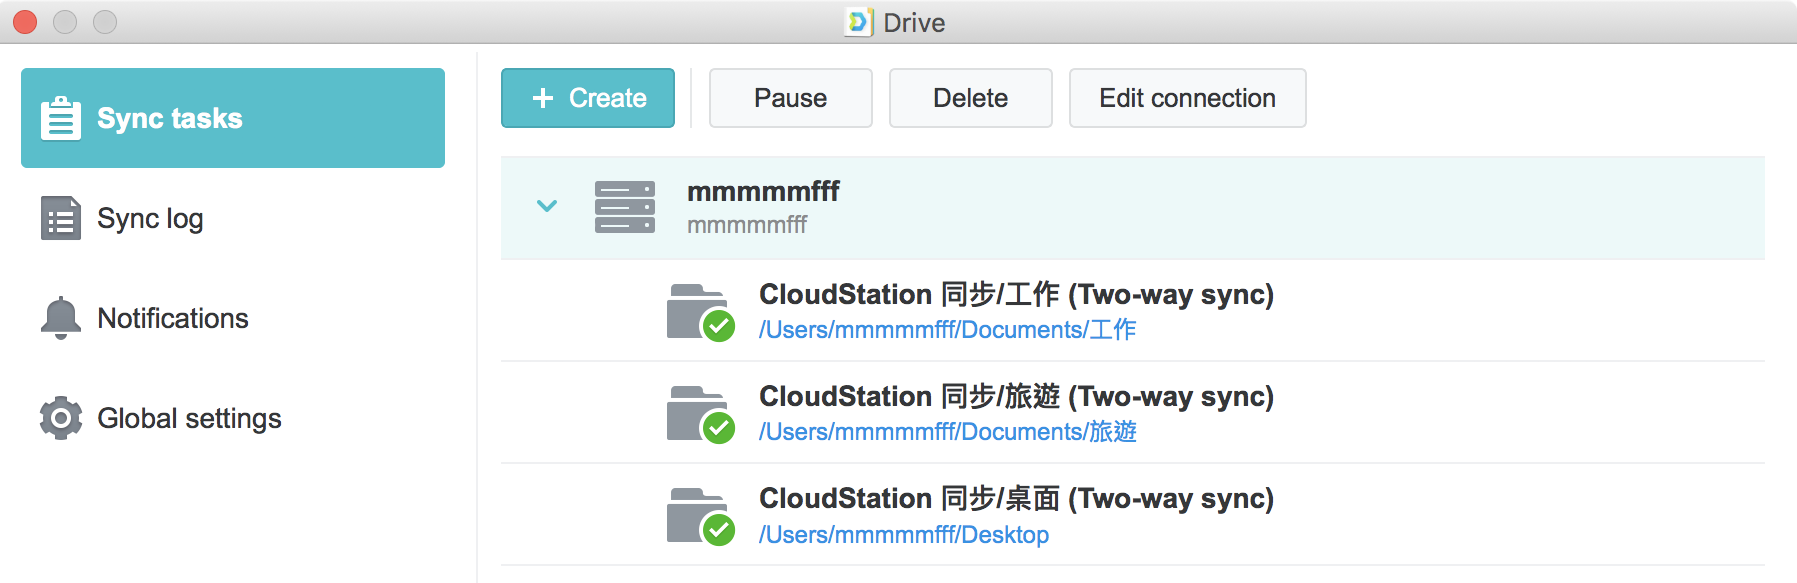Viewport: 1797px width, 583px height.
Task: Switch to the Sync log tab
Action: tap(150, 218)
